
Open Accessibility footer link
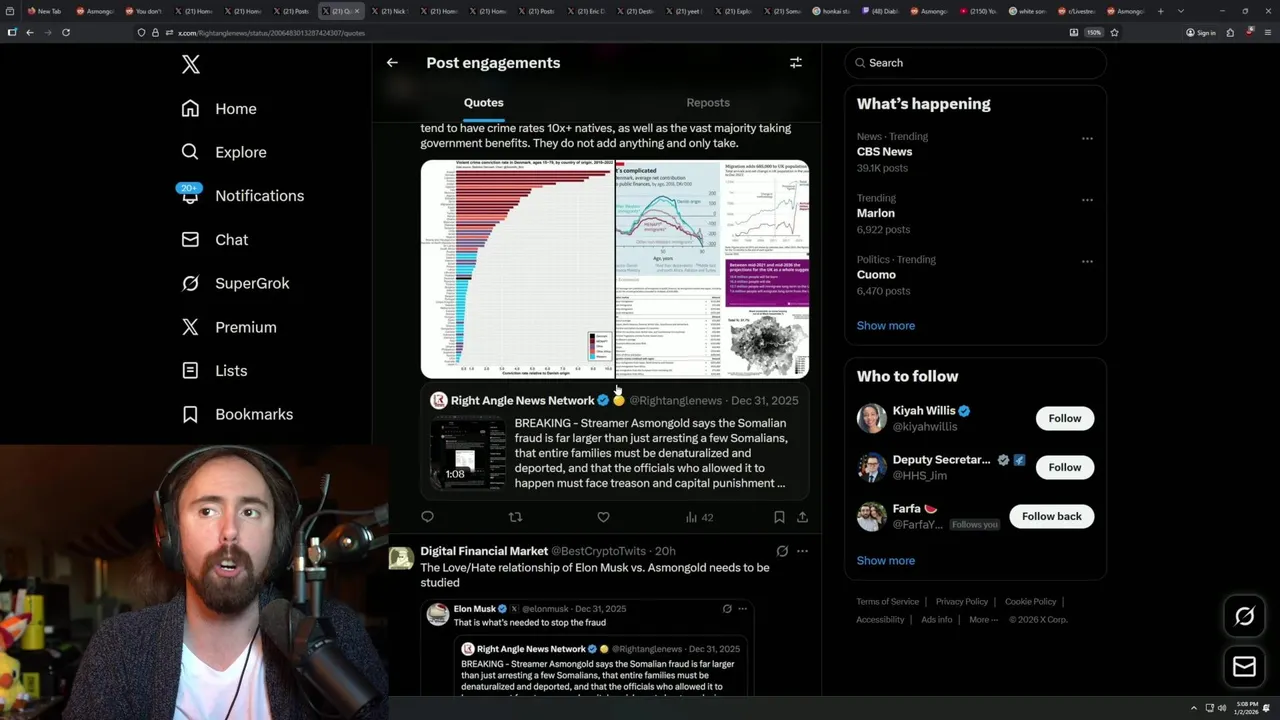[880, 619]
